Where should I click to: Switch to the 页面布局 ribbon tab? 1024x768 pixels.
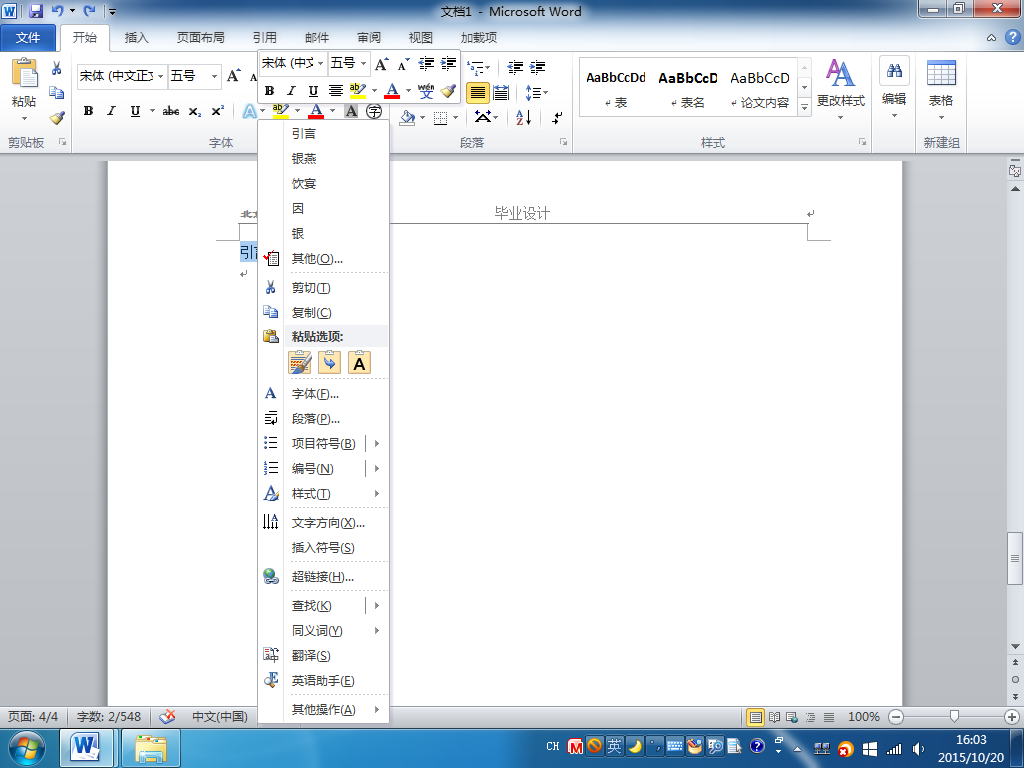pos(200,38)
